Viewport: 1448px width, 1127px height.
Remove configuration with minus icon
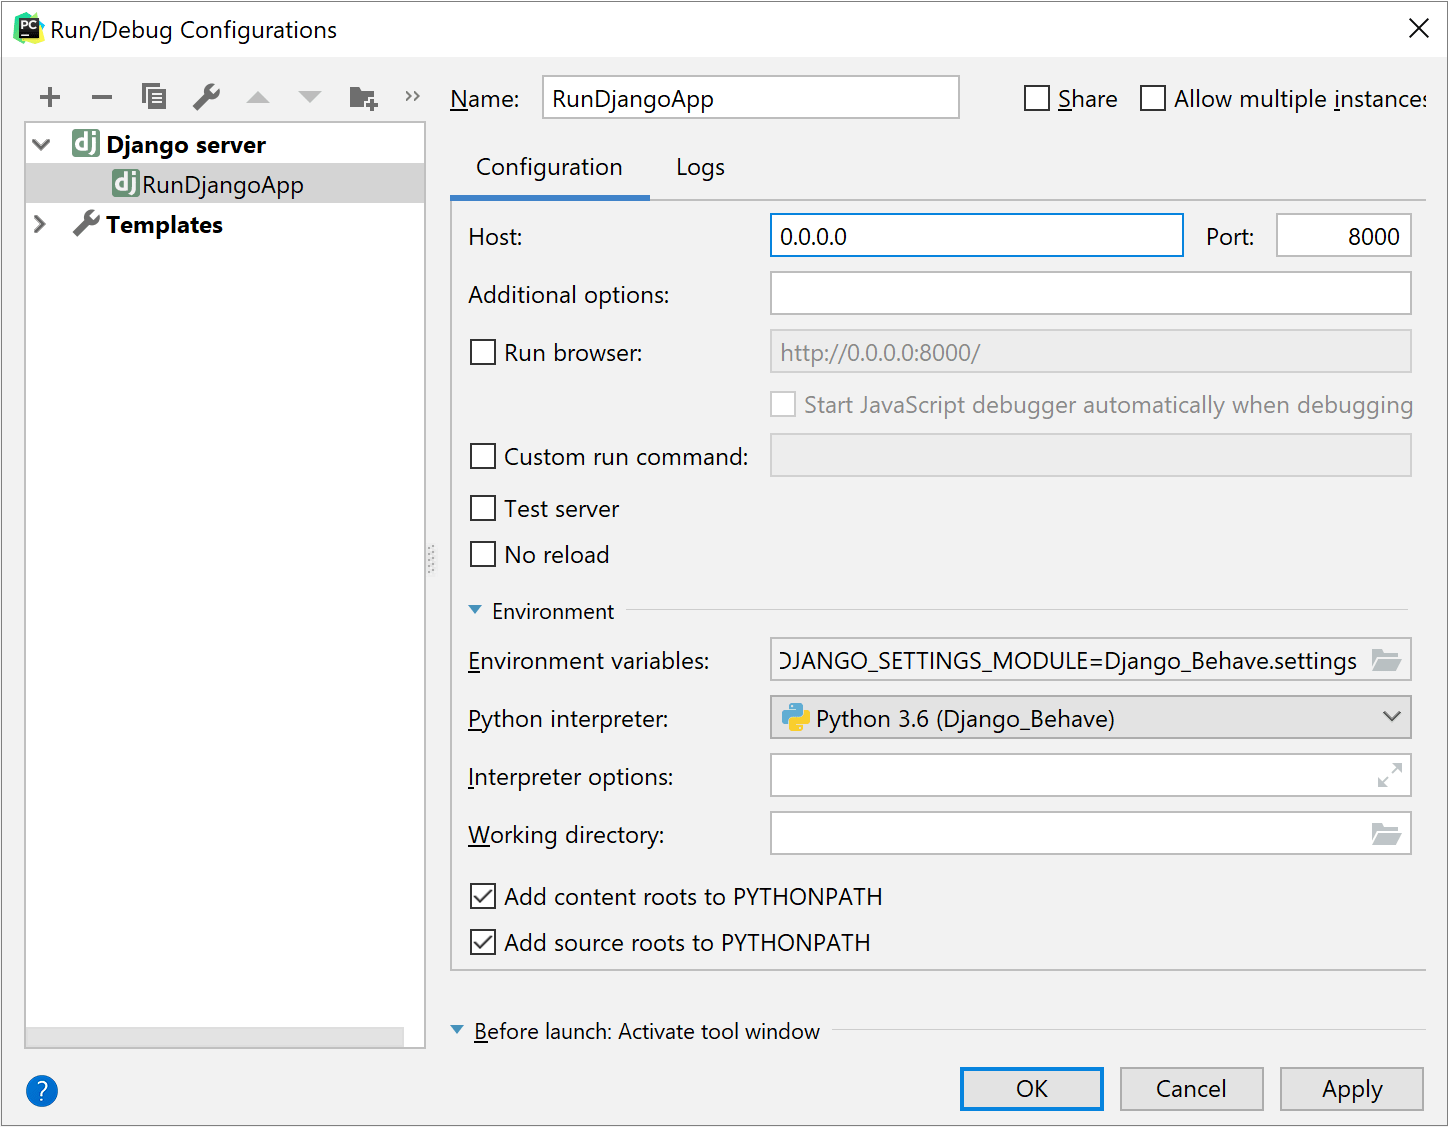click(102, 97)
